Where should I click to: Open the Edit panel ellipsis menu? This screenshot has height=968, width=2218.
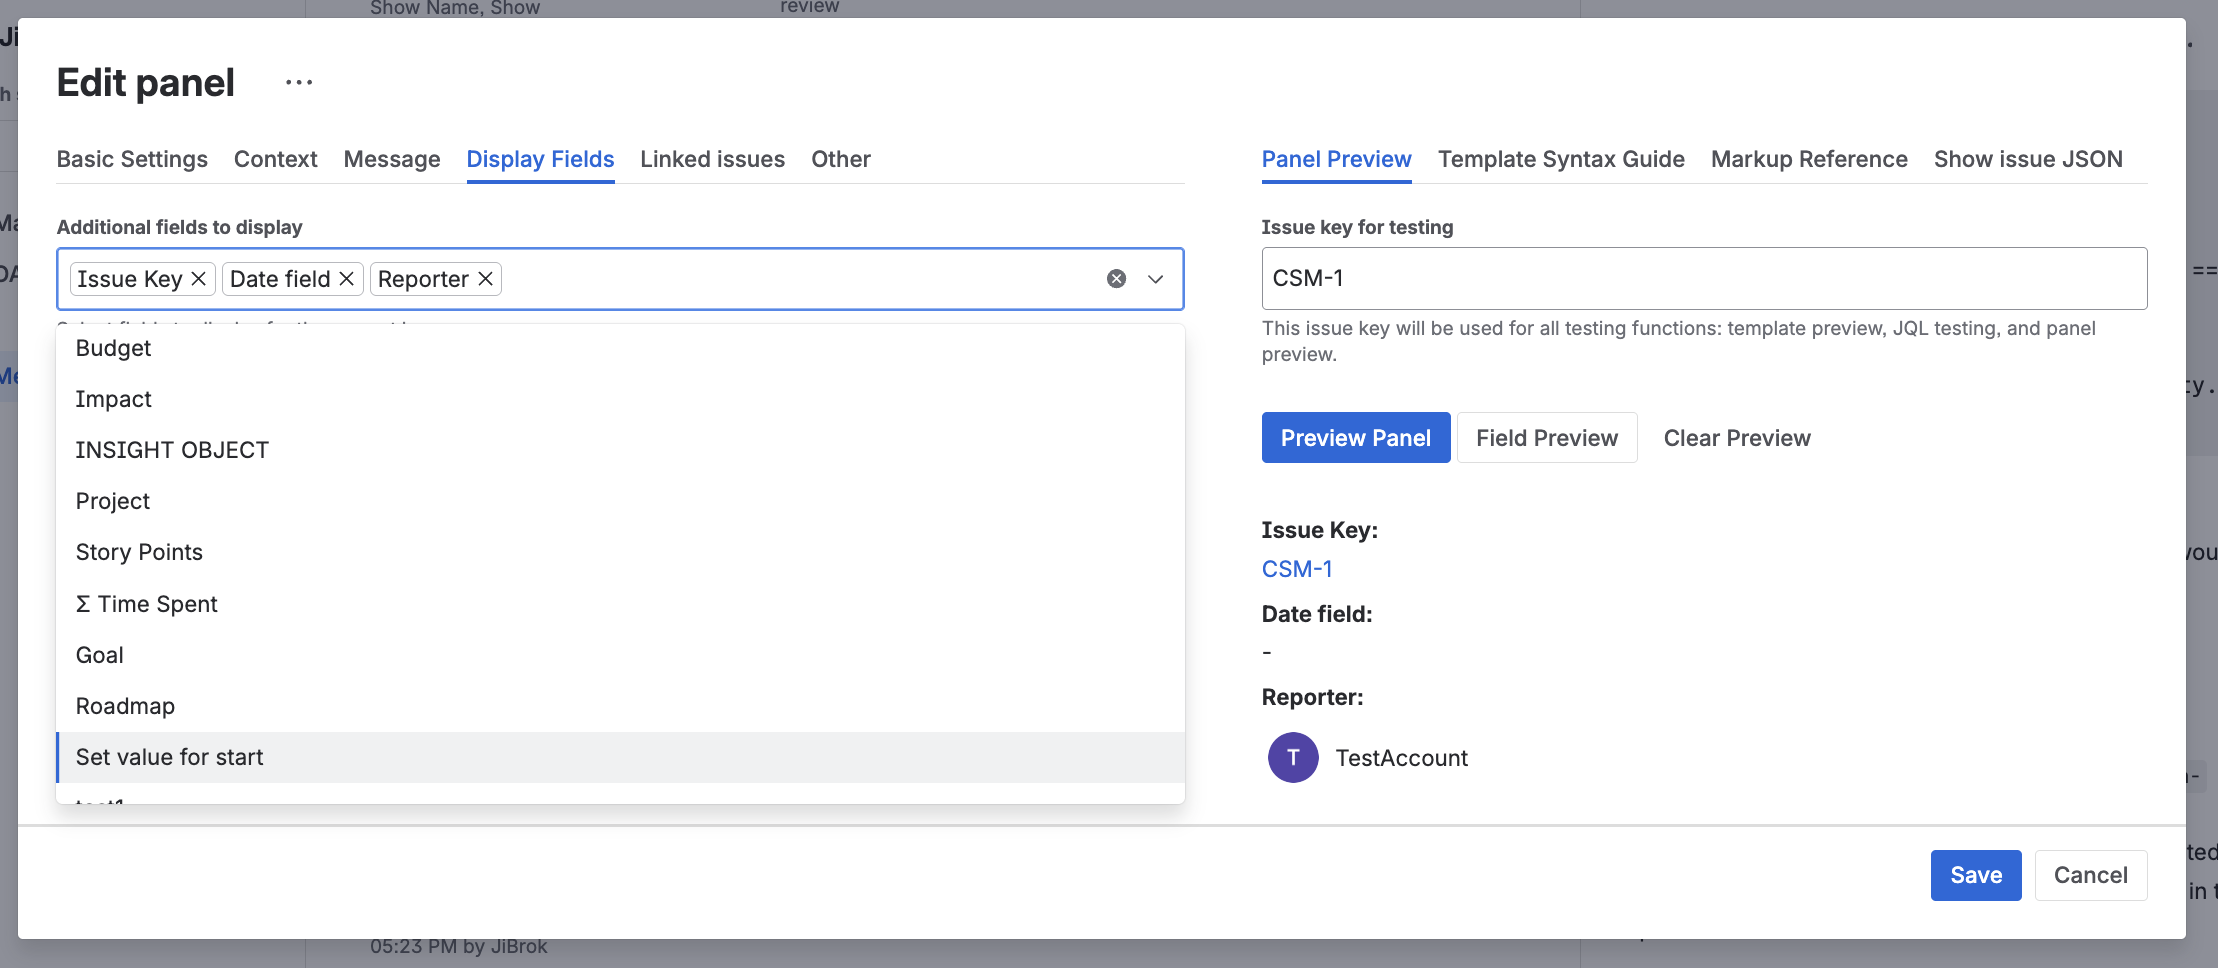click(297, 81)
